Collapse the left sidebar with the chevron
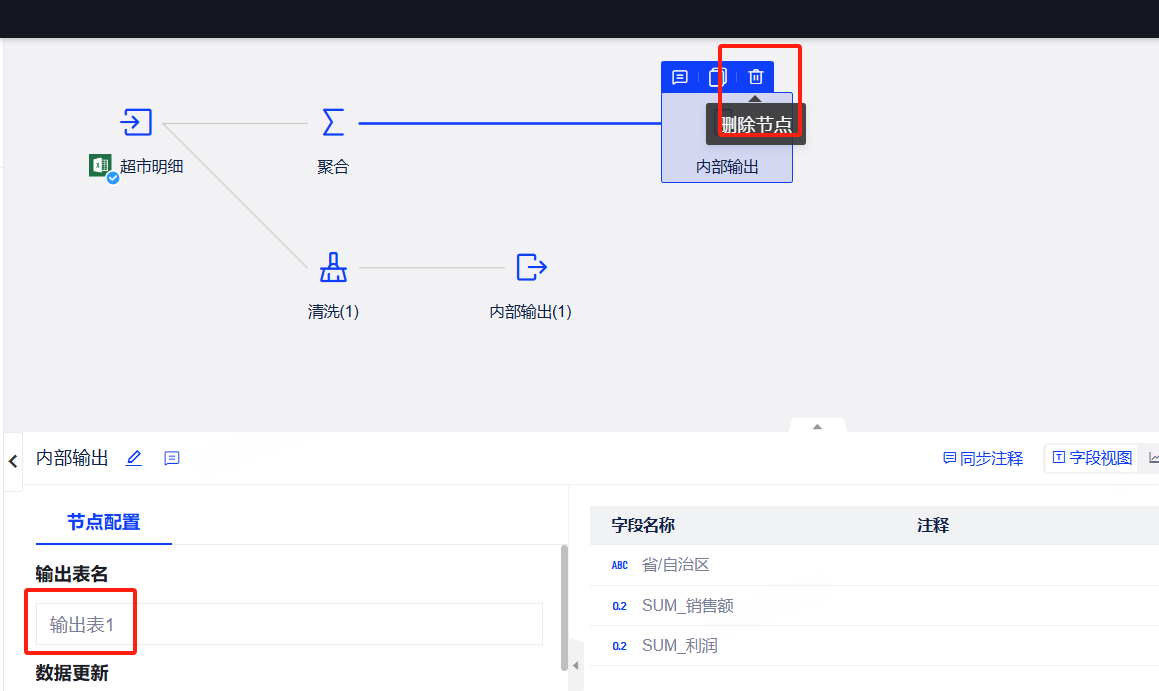1159x691 pixels. [x=13, y=461]
